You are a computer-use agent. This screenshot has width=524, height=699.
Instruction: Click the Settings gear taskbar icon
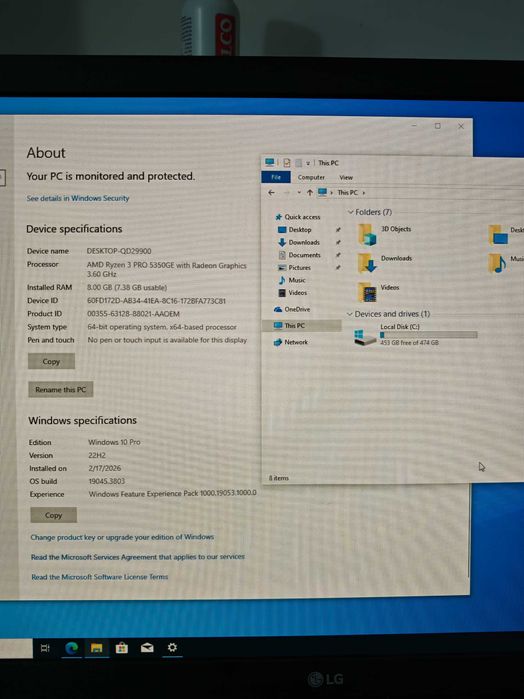point(173,647)
